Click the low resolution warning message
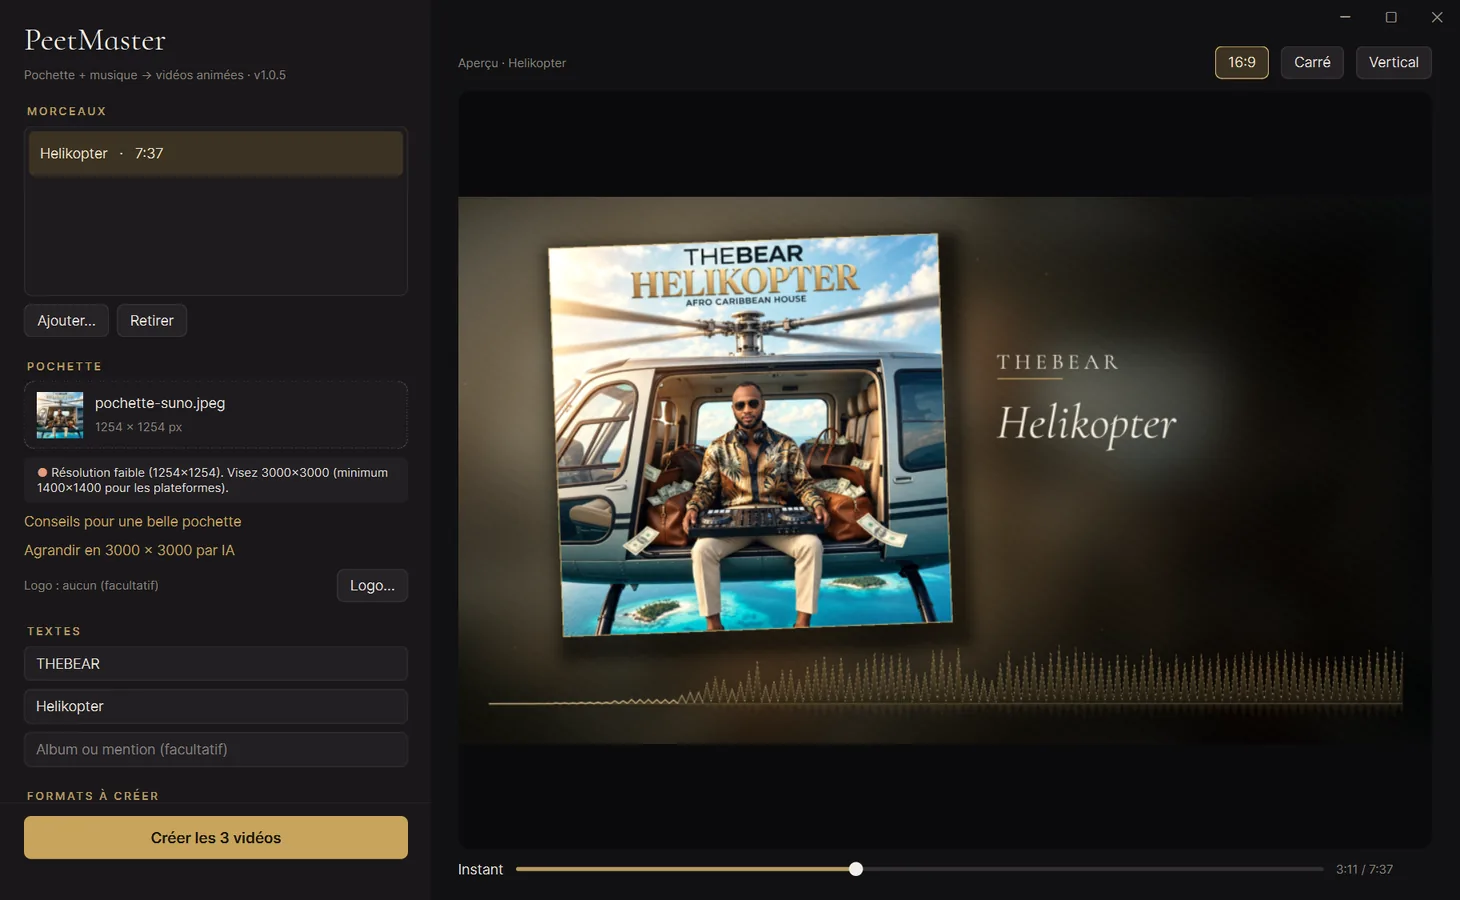 (216, 480)
